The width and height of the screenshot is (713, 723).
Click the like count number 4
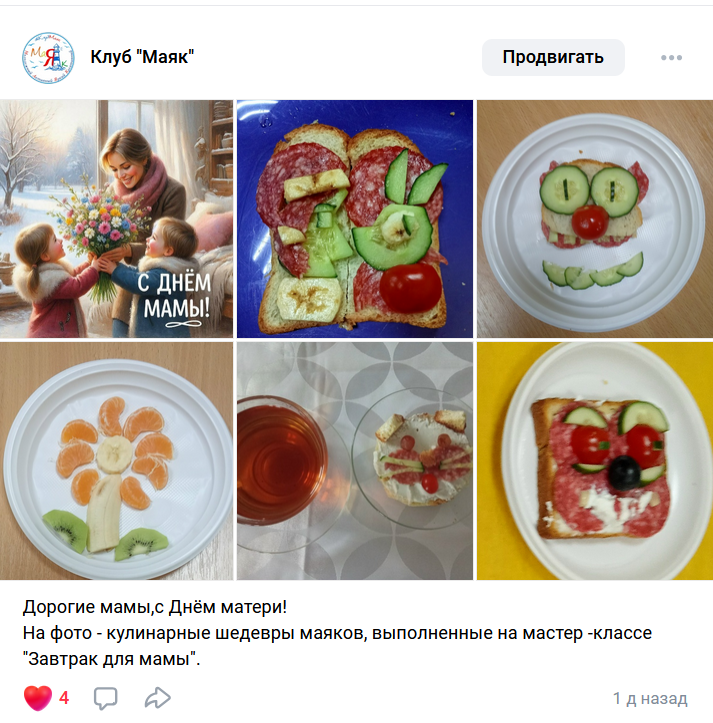point(64,698)
